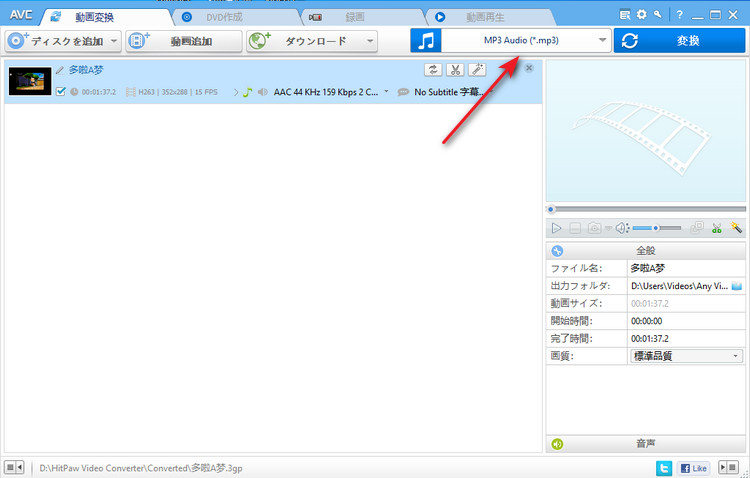The height and width of the screenshot is (478, 750).
Task: Click the 変換 convert button
Action: [x=679, y=40]
